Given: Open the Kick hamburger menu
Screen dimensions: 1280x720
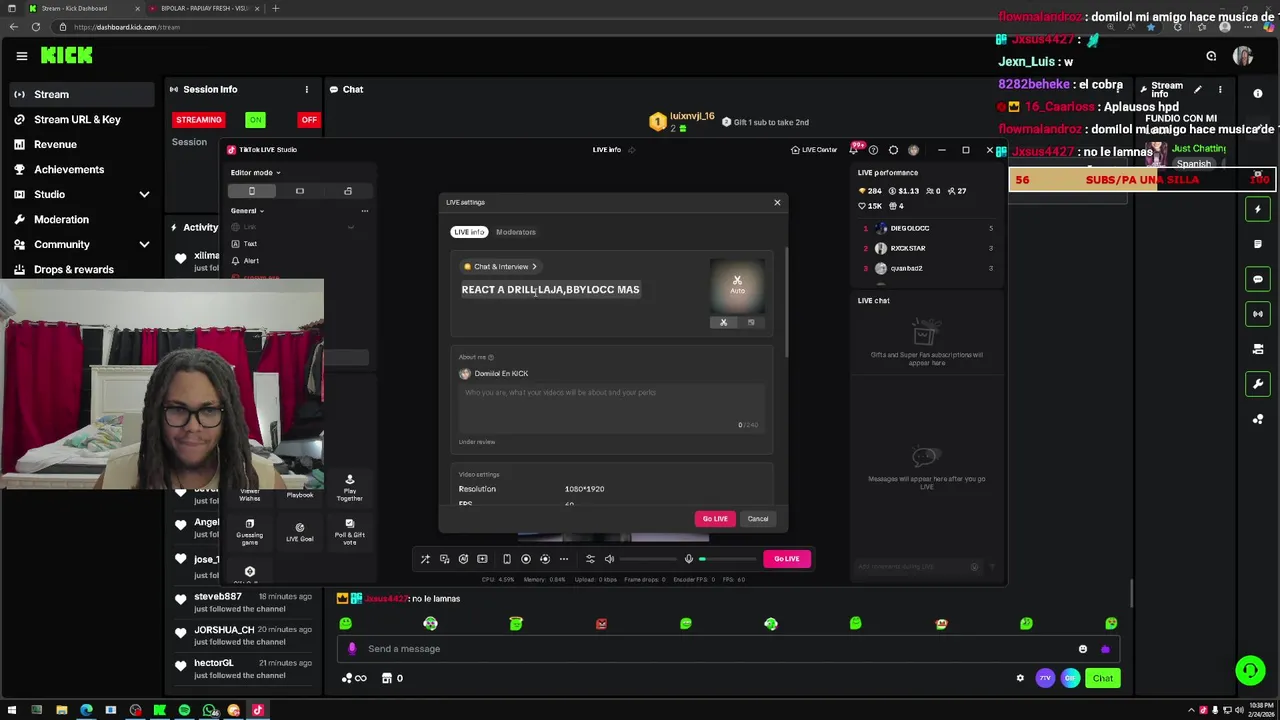Looking at the screenshot, I should 21,56.
